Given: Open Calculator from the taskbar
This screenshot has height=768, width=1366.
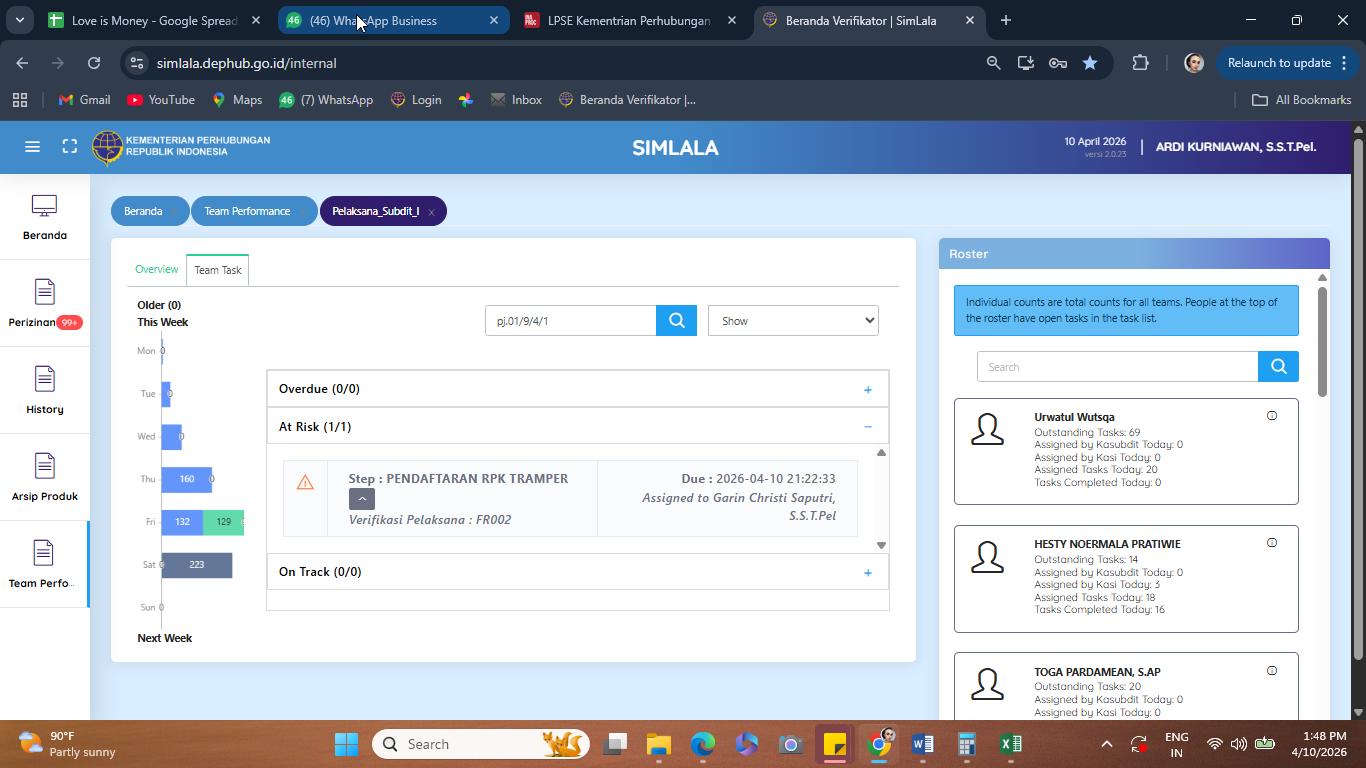Looking at the screenshot, I should click(966, 744).
